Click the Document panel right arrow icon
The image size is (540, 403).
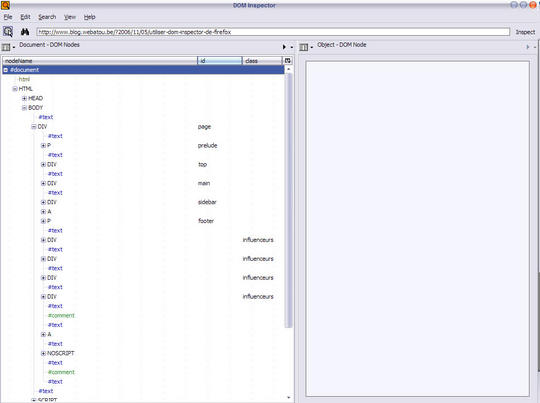[x=284, y=47]
